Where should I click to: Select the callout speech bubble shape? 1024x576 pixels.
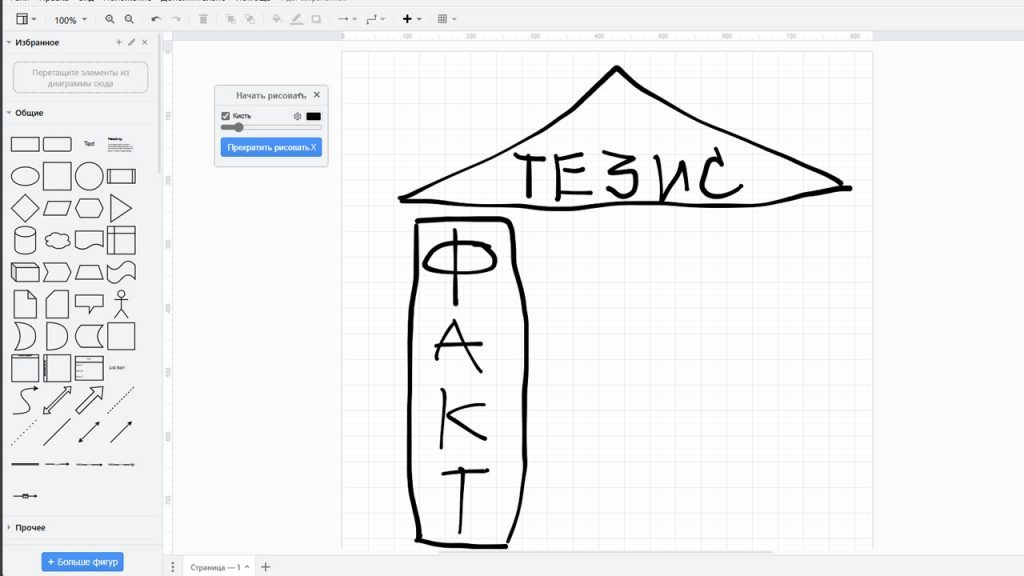pos(89,304)
